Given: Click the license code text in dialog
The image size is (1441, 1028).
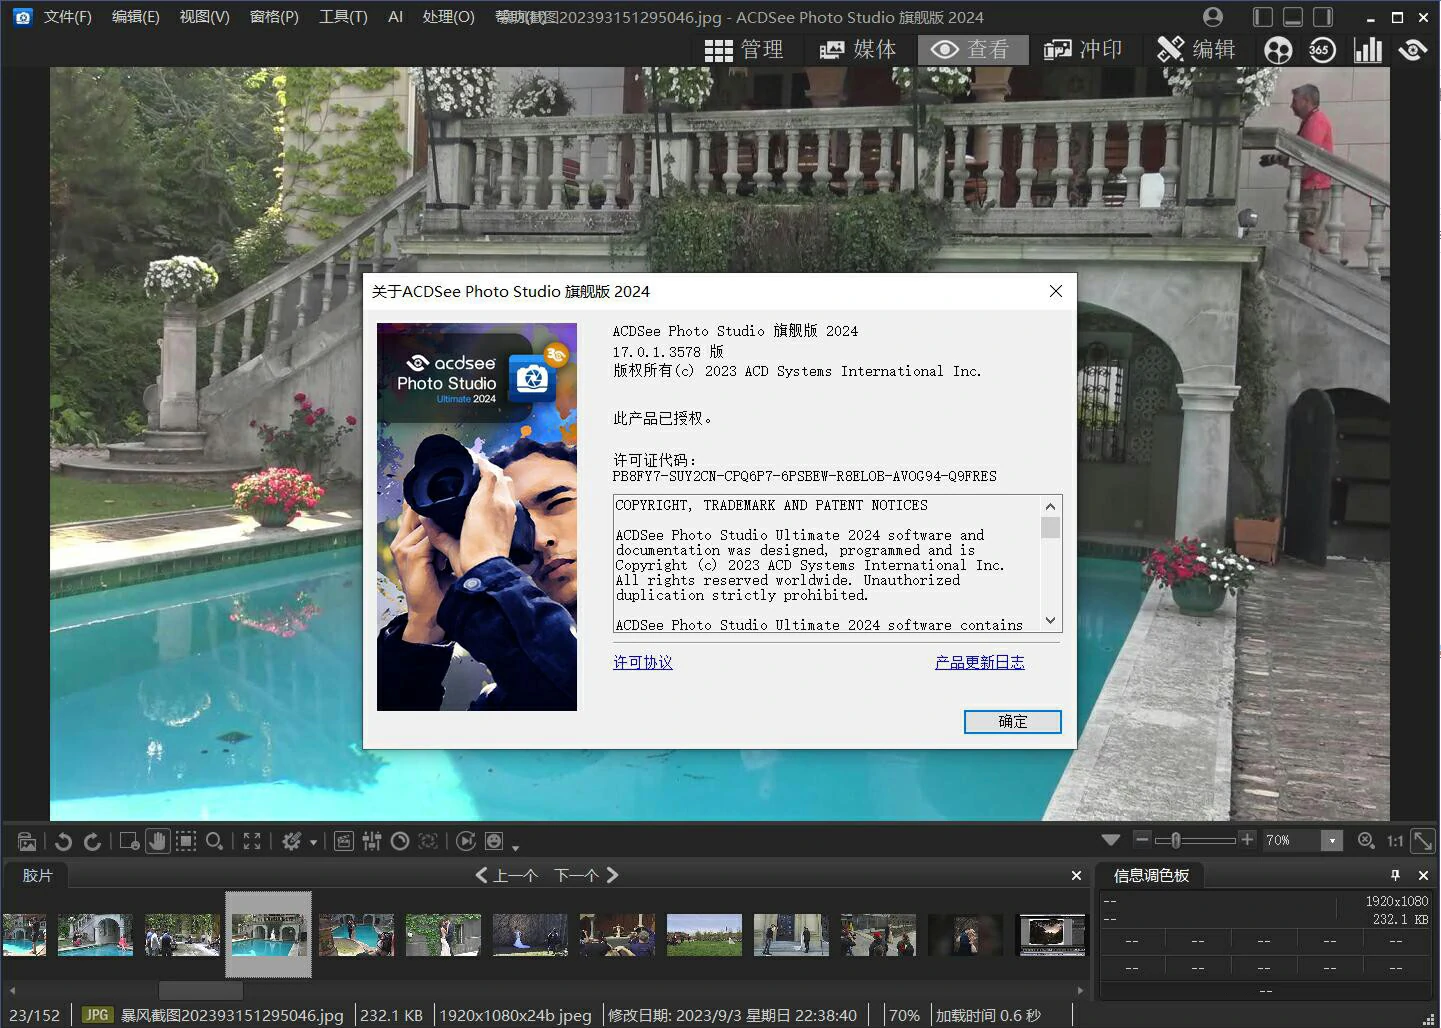Looking at the screenshot, I should (805, 476).
